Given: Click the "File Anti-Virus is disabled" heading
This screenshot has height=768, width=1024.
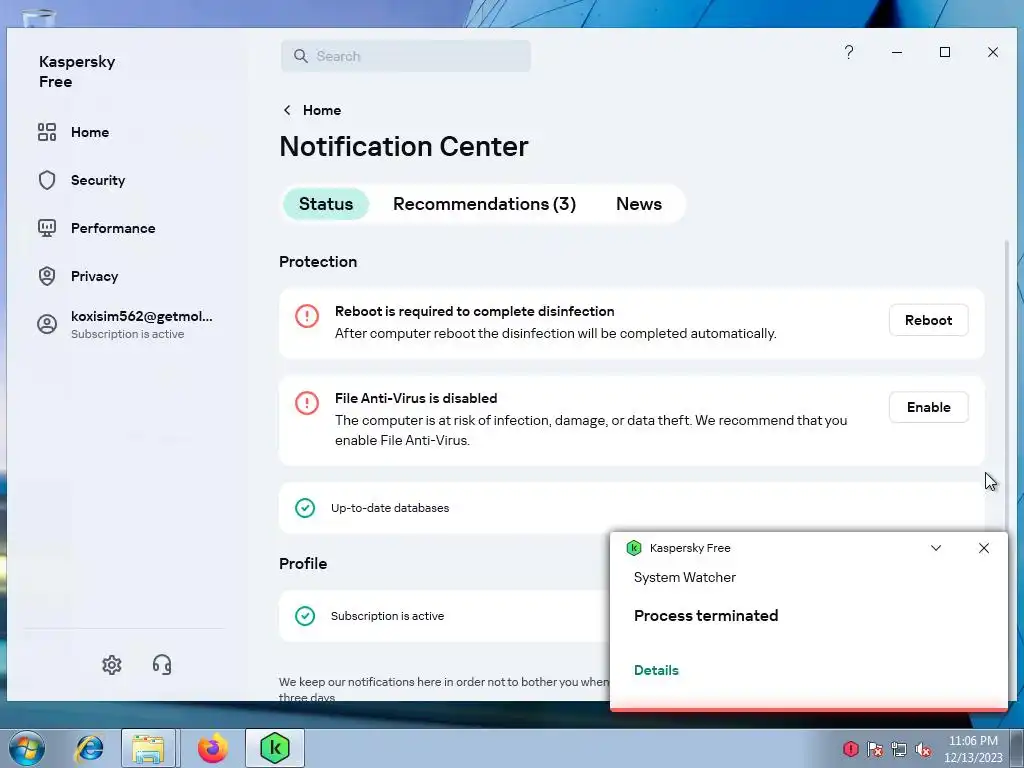Looking at the screenshot, I should tap(416, 398).
